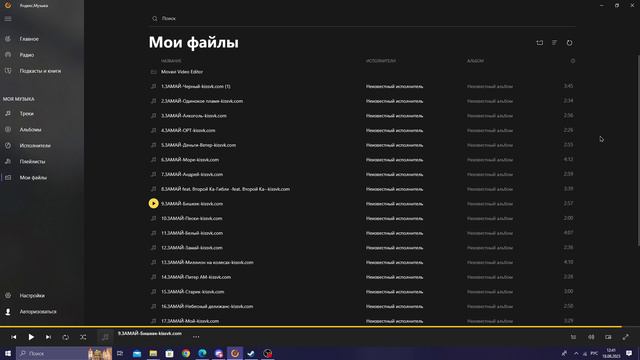Click the vertical scrollbar of track list

[638, 151]
